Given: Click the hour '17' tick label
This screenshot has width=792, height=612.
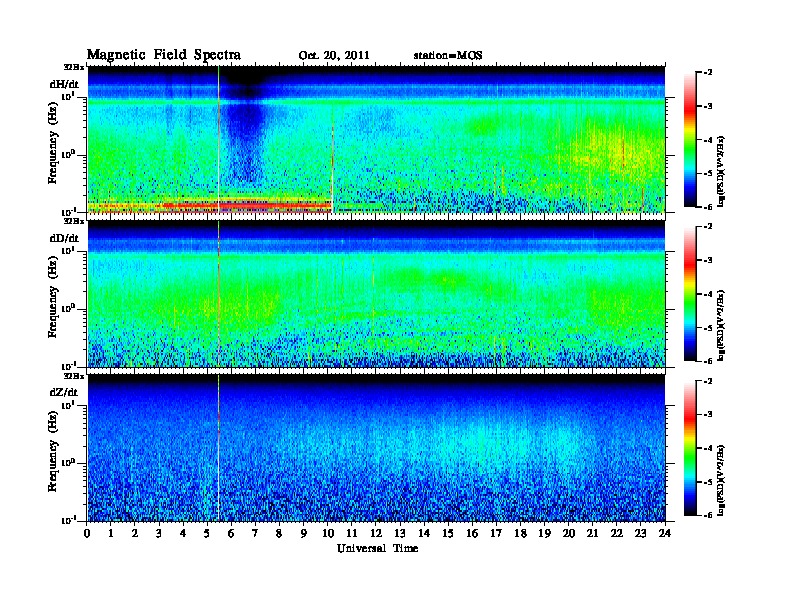Looking at the screenshot, I should pyautogui.click(x=496, y=533).
